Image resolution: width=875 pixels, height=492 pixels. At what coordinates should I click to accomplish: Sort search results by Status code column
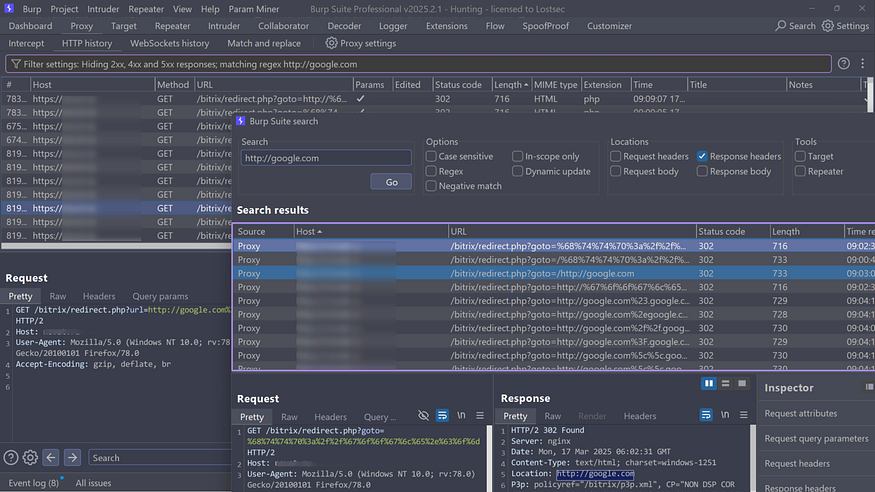tap(732, 231)
